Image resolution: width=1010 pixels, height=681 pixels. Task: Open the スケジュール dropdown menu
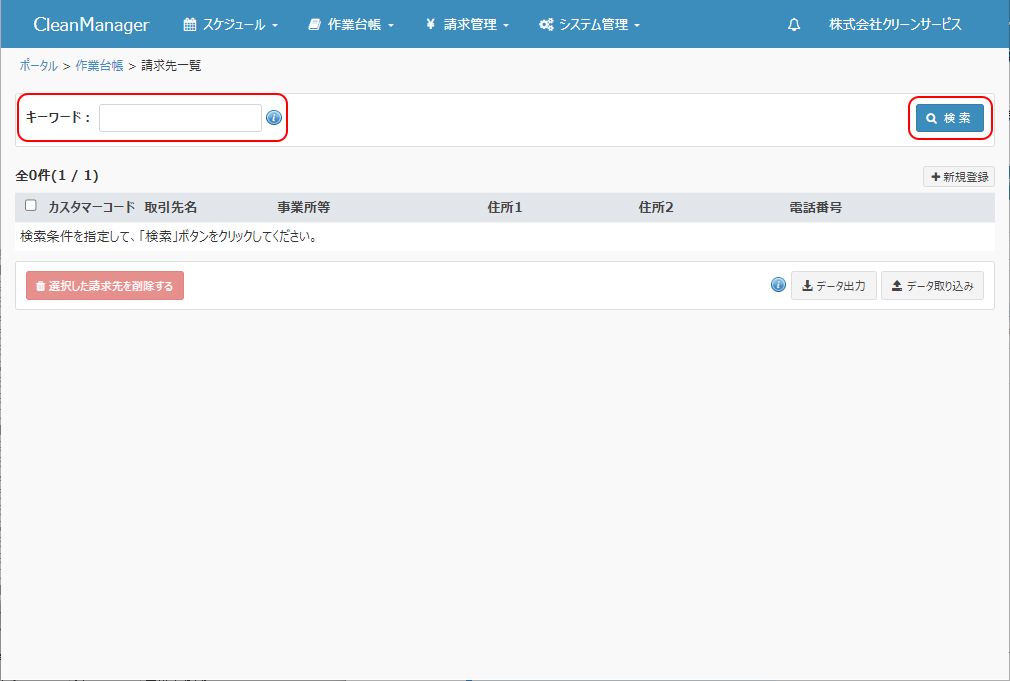pyautogui.click(x=230, y=25)
